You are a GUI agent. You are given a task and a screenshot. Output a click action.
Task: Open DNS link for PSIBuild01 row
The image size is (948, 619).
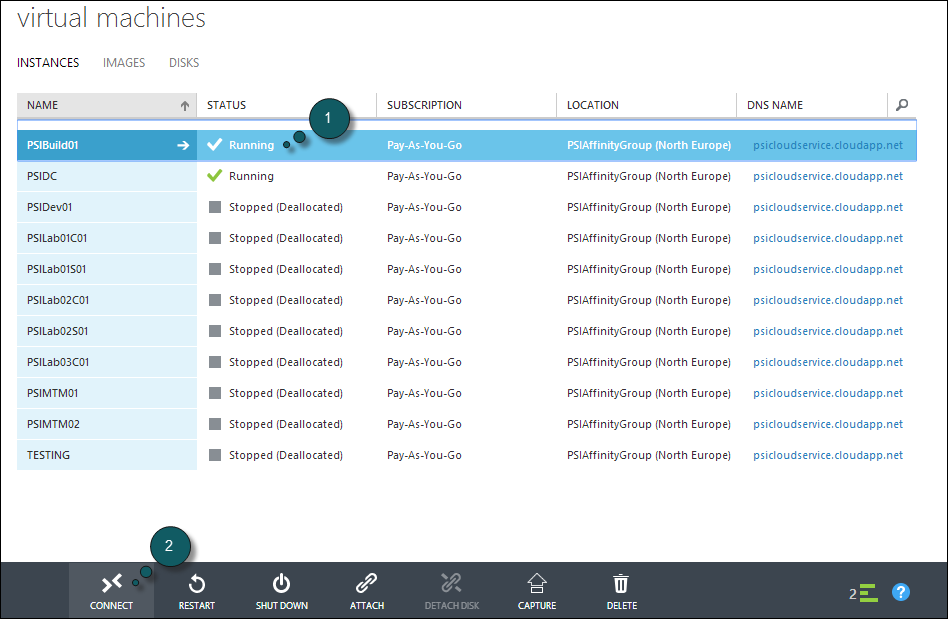click(x=828, y=145)
